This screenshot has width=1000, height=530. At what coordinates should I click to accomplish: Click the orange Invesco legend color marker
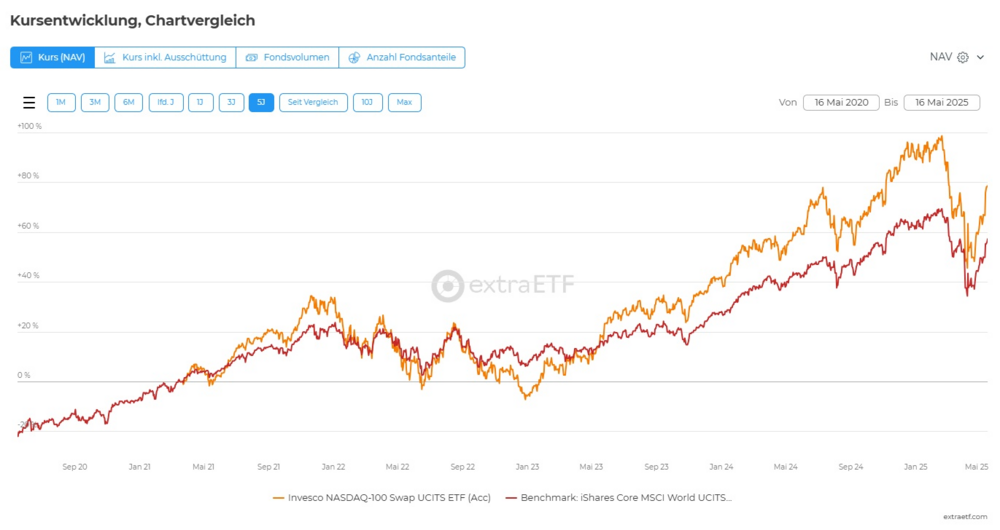[x=278, y=497]
